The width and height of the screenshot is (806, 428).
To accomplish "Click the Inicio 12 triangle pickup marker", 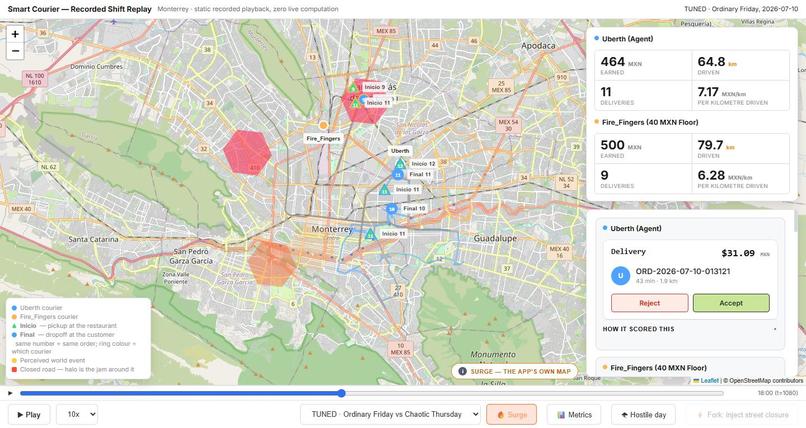I will tap(400, 164).
